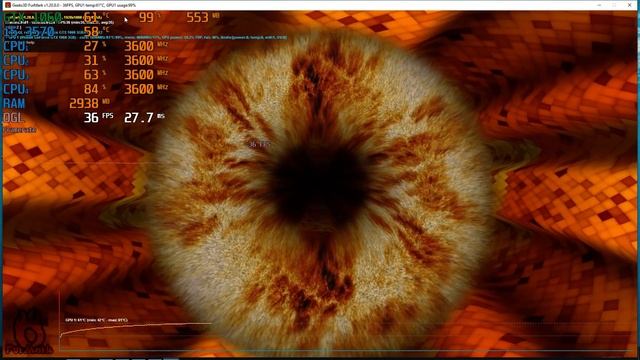Click the FurMark app icon in title bar
The width and height of the screenshot is (640, 360).
pos(7,5)
